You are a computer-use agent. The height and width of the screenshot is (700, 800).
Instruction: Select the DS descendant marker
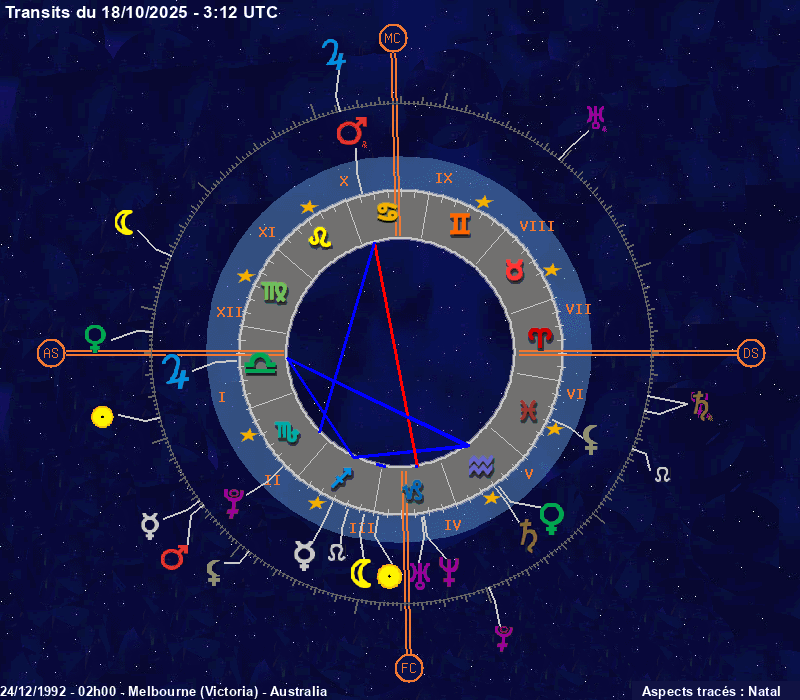751,353
